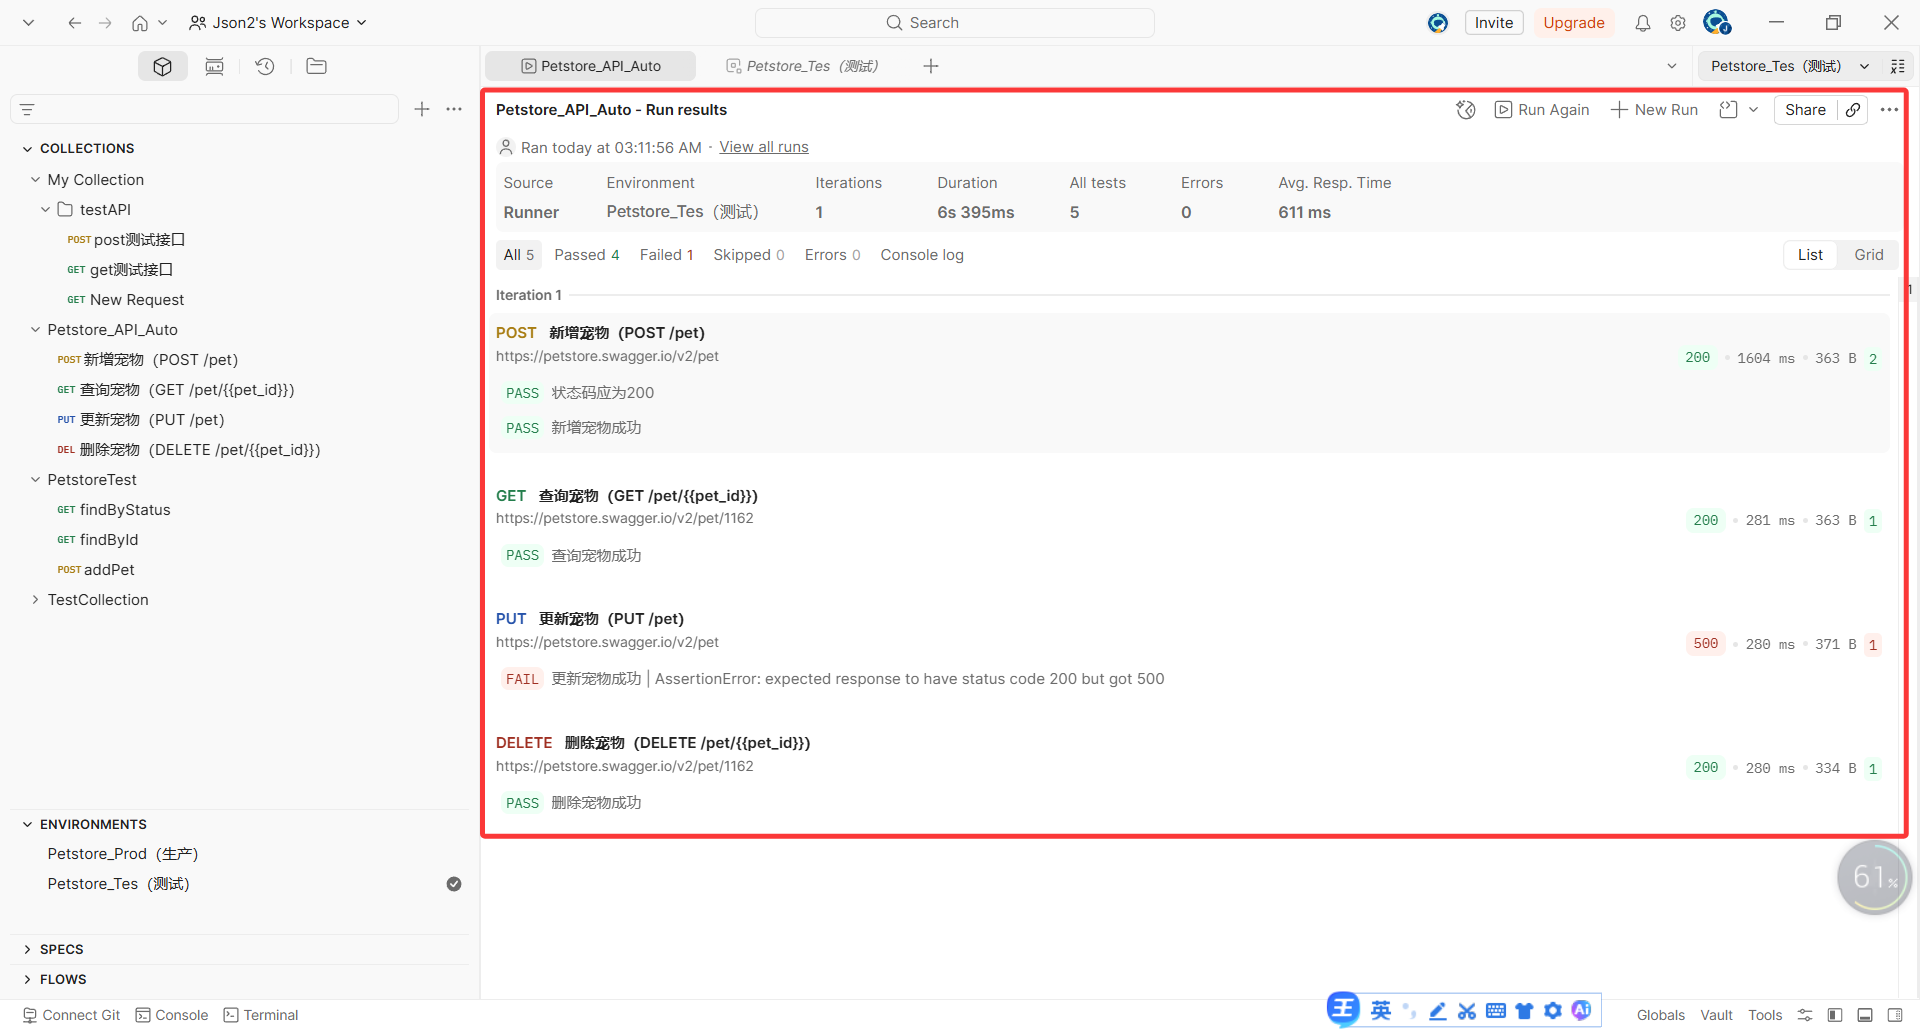Screen dimensions: 1920x1030
Task: Go back with the left arrow
Action: point(75,23)
